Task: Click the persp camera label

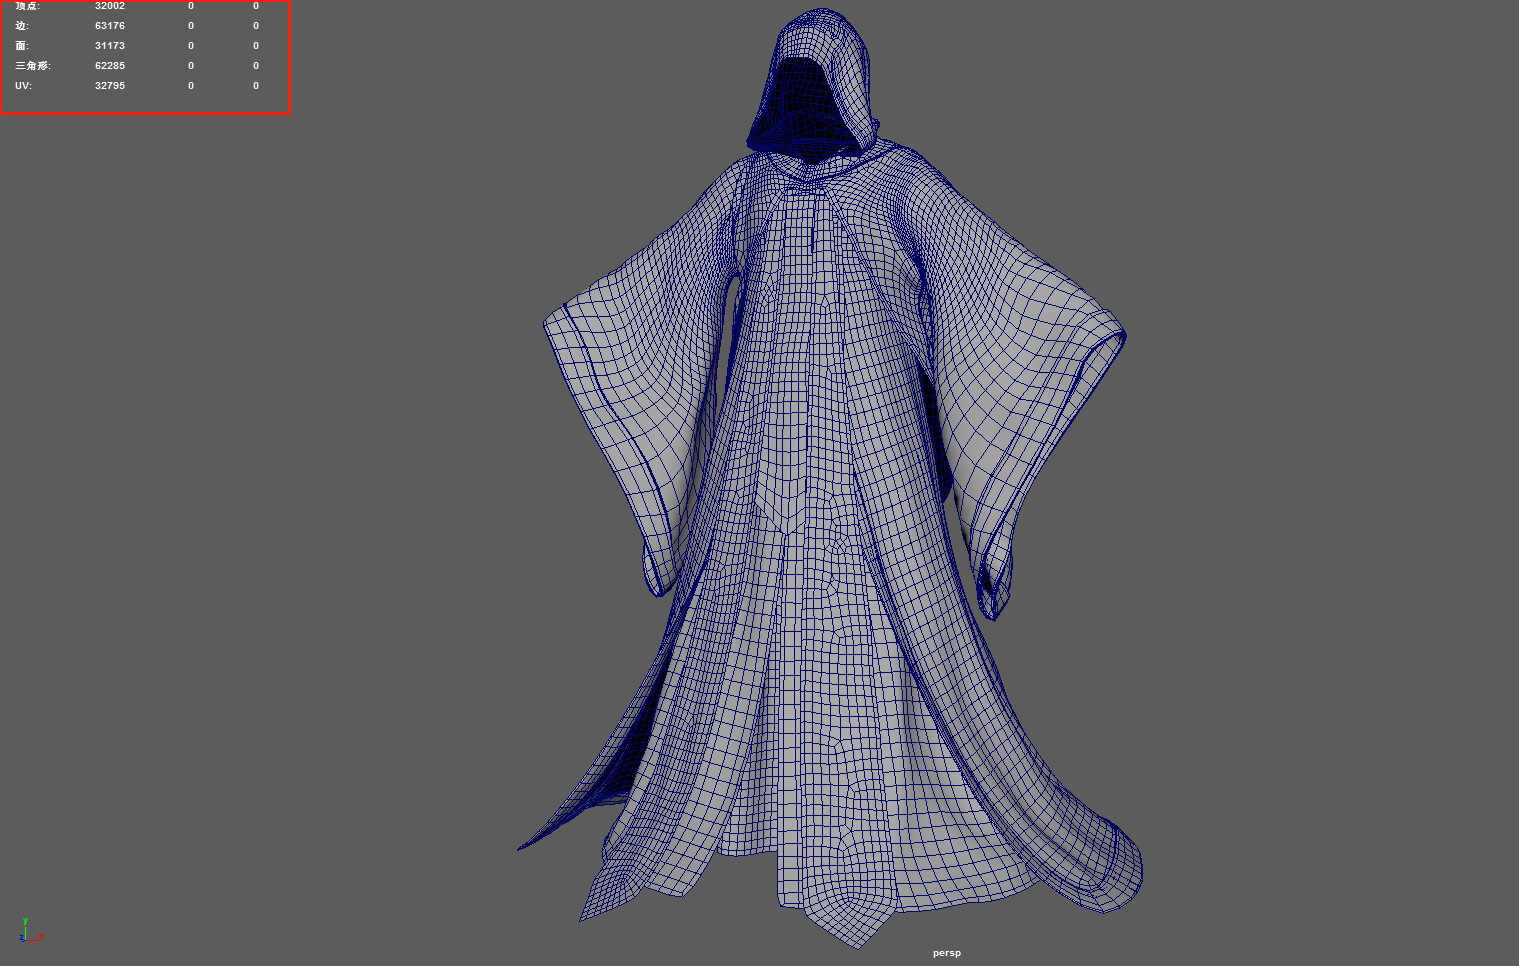Action: [945, 953]
